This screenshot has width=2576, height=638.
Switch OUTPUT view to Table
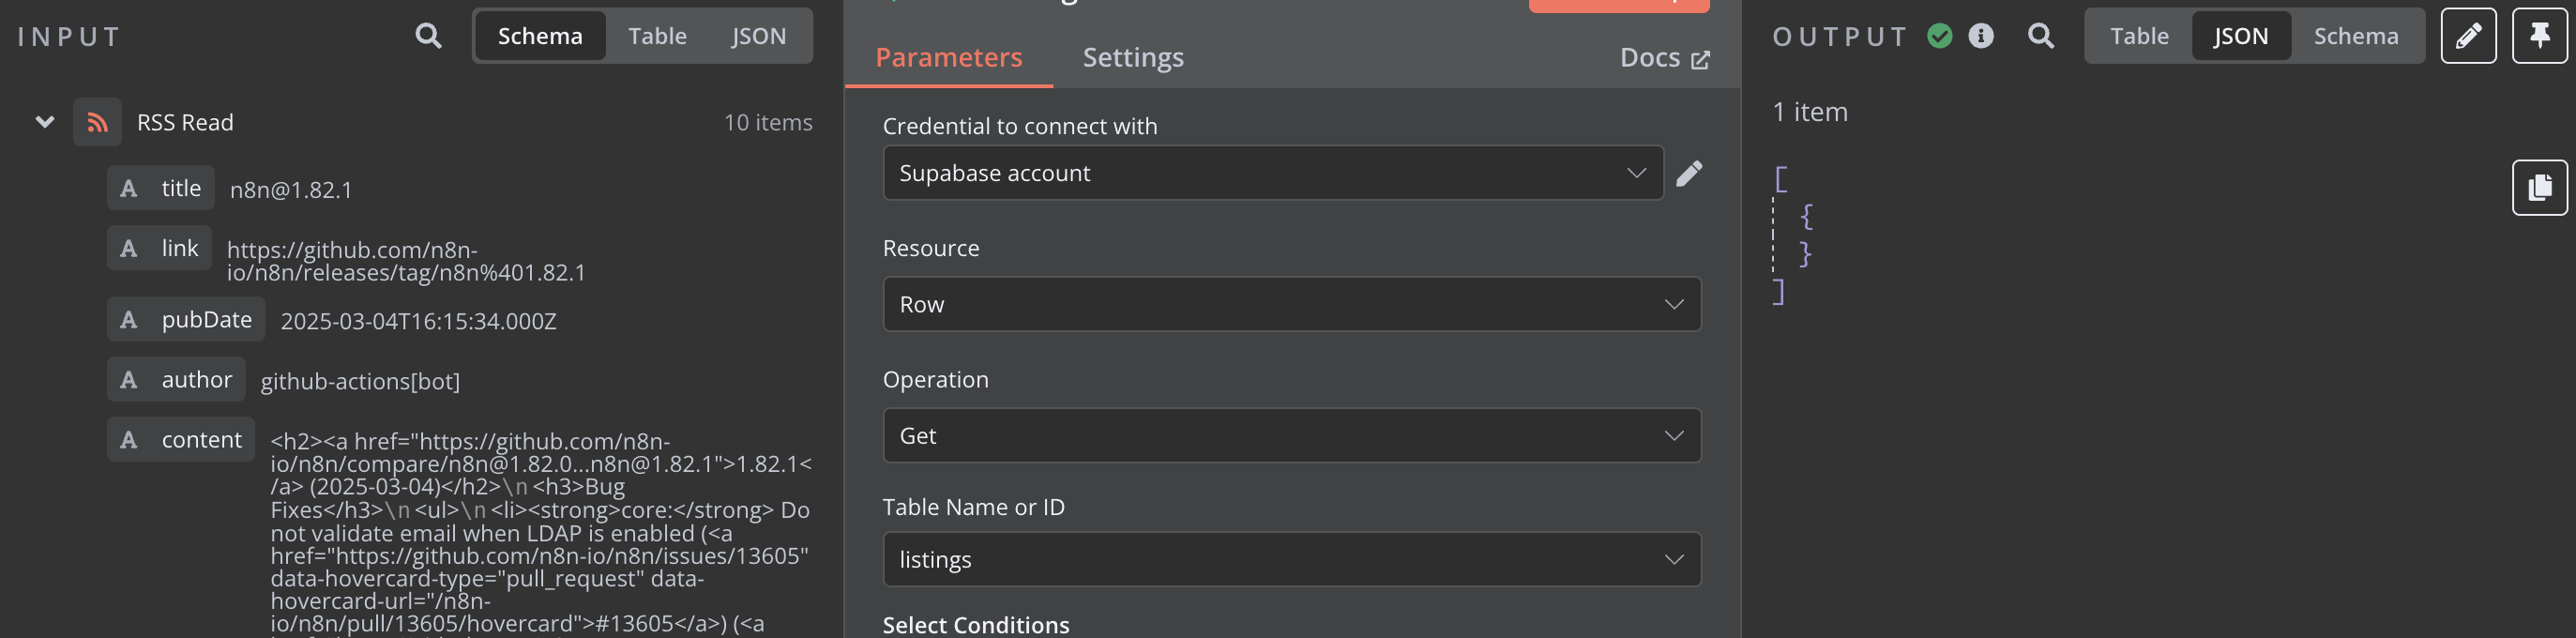2139,36
